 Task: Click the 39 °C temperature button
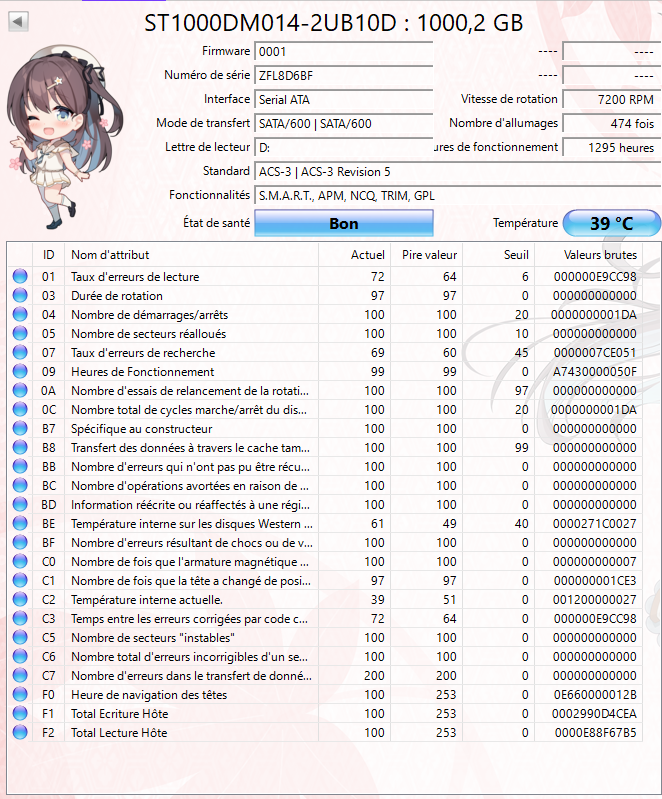(612, 223)
